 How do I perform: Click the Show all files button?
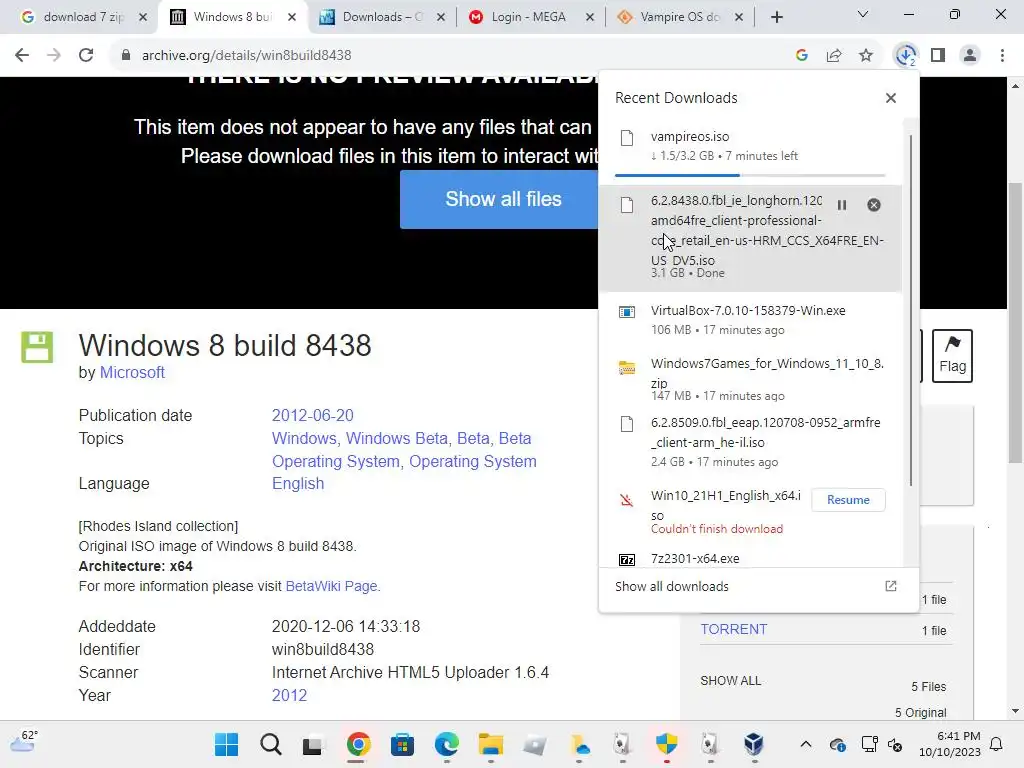point(503,199)
